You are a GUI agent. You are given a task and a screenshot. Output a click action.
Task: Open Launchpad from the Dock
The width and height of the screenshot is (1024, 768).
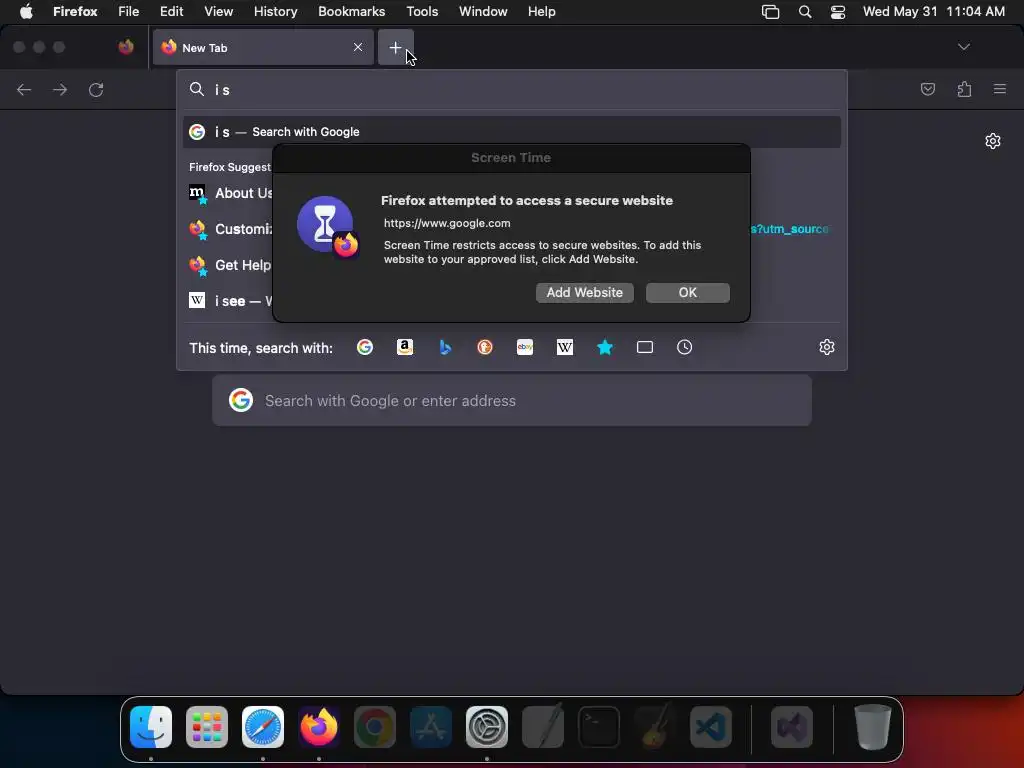pos(207,727)
